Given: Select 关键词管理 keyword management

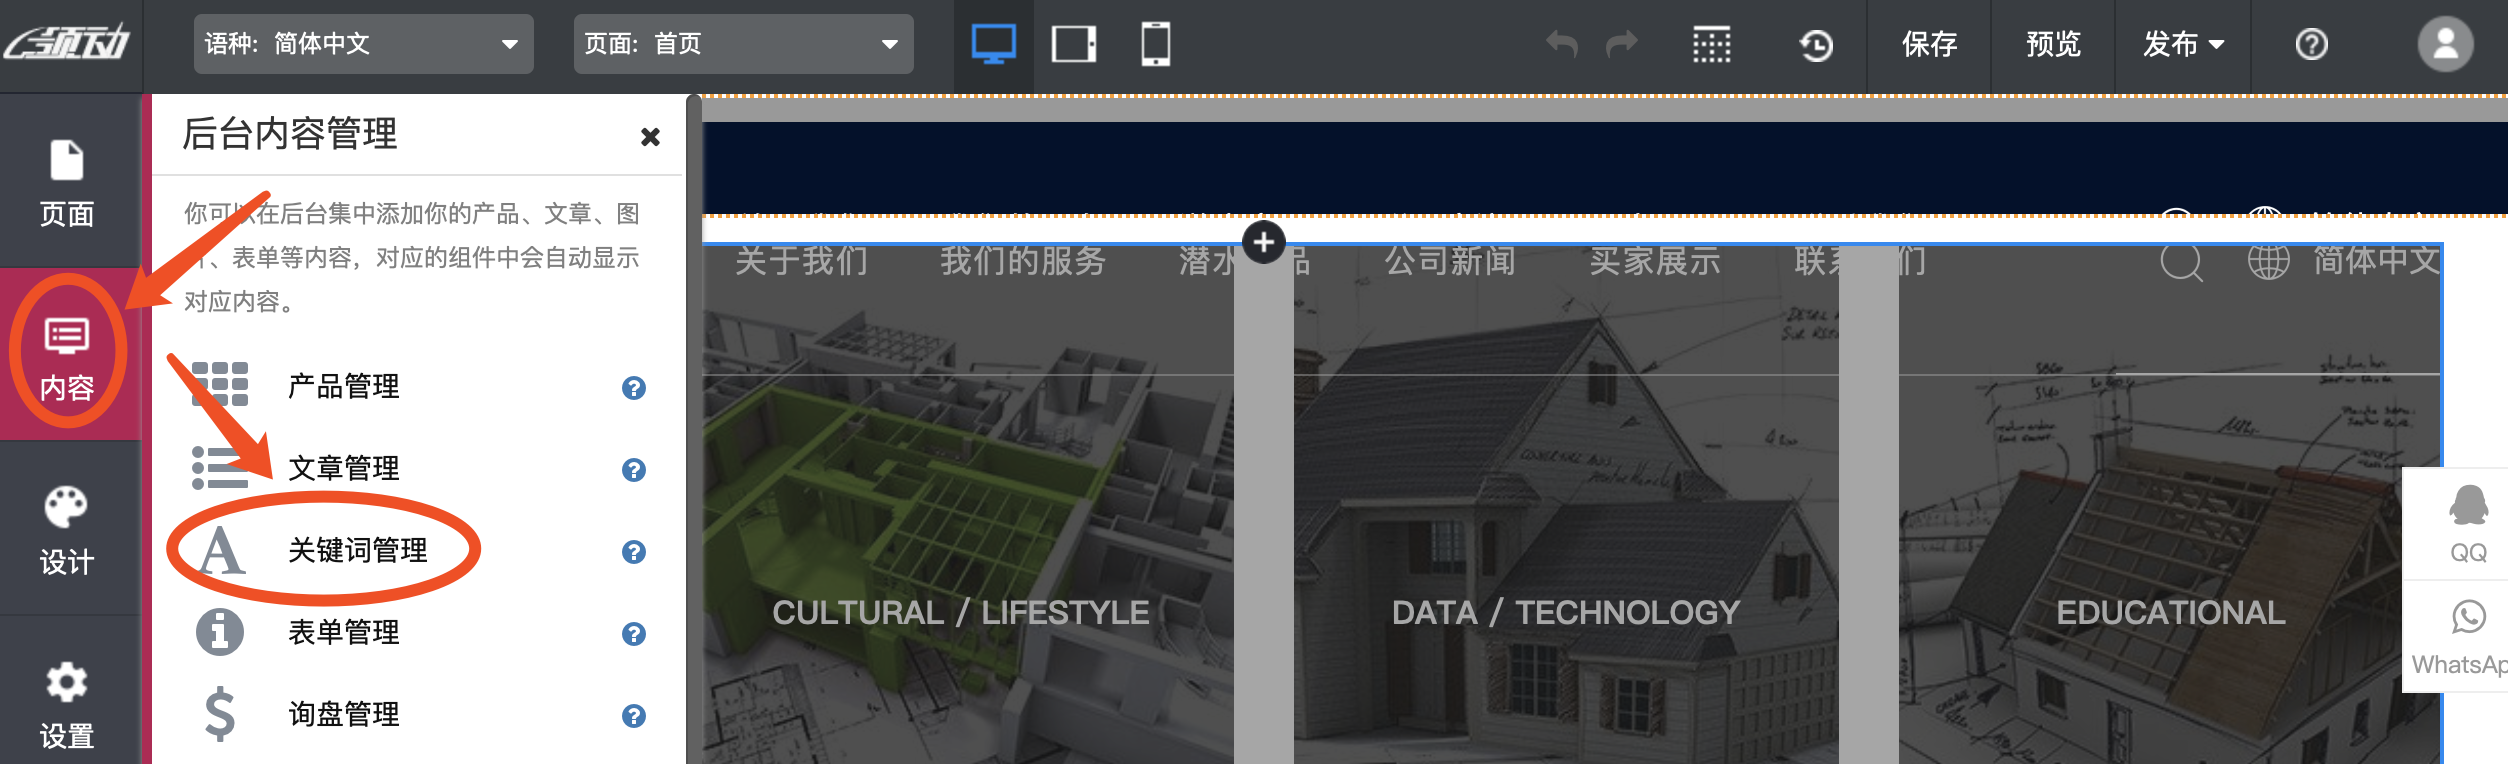Looking at the screenshot, I should click(357, 550).
